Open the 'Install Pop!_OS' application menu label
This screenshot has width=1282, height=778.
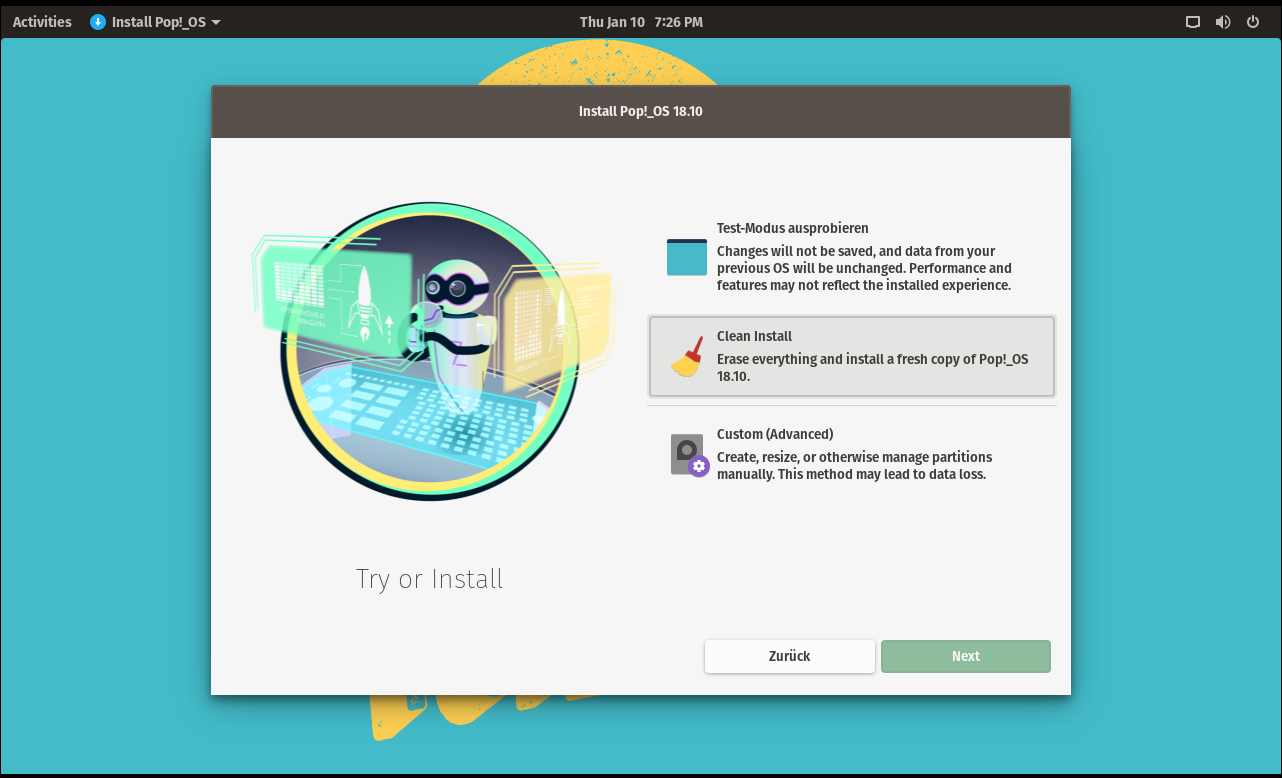(159, 22)
